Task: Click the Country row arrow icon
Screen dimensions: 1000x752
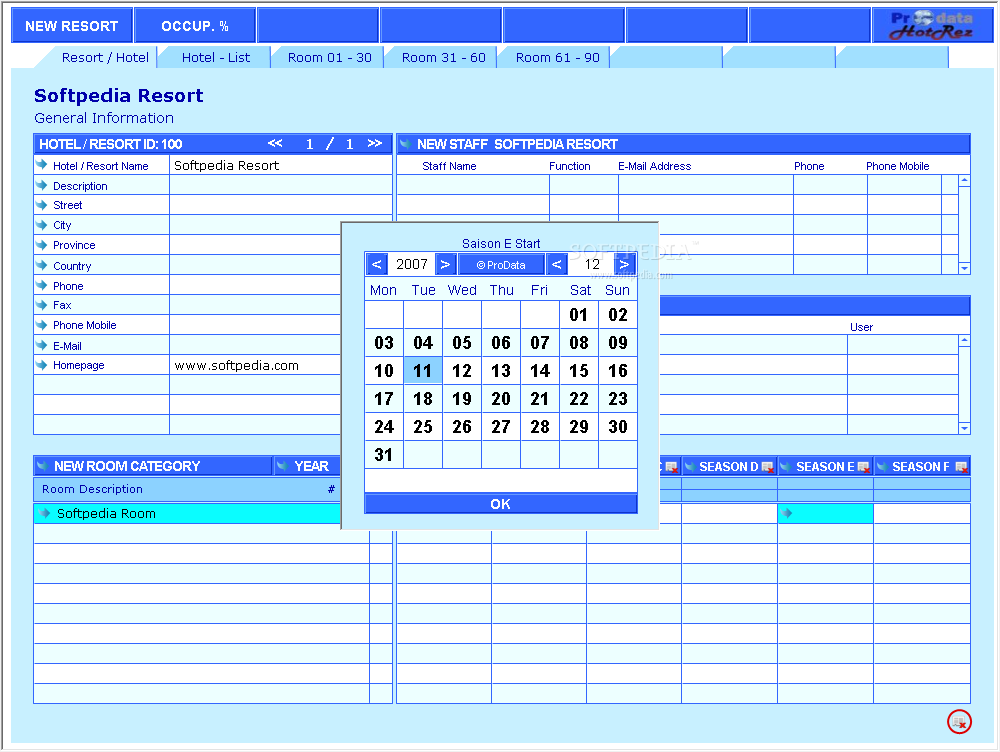Action: [x=42, y=265]
